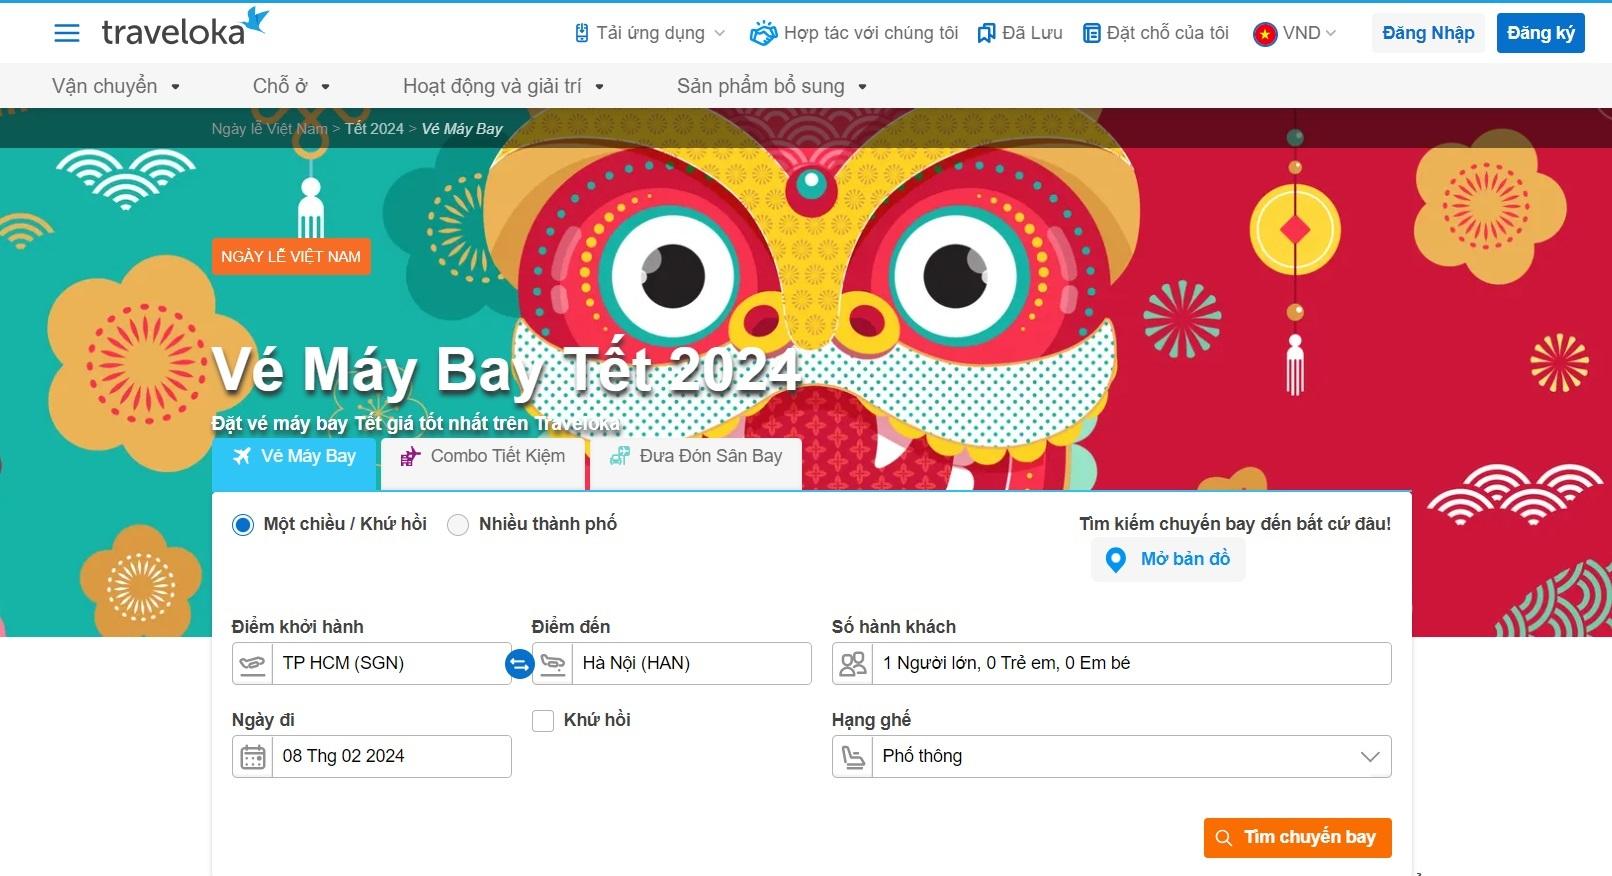Click the airport transfer tab icon
This screenshot has width=1612, height=876.
[620, 456]
